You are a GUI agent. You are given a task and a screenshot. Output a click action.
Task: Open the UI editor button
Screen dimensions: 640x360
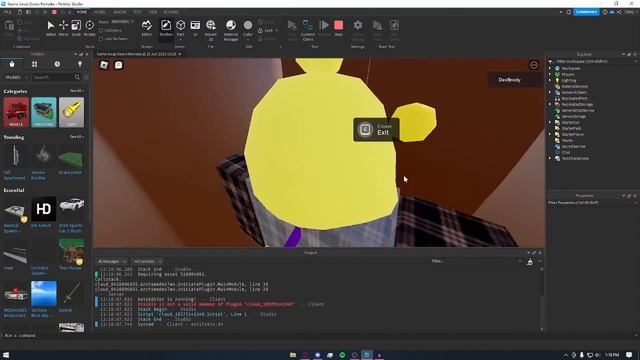coord(195,28)
